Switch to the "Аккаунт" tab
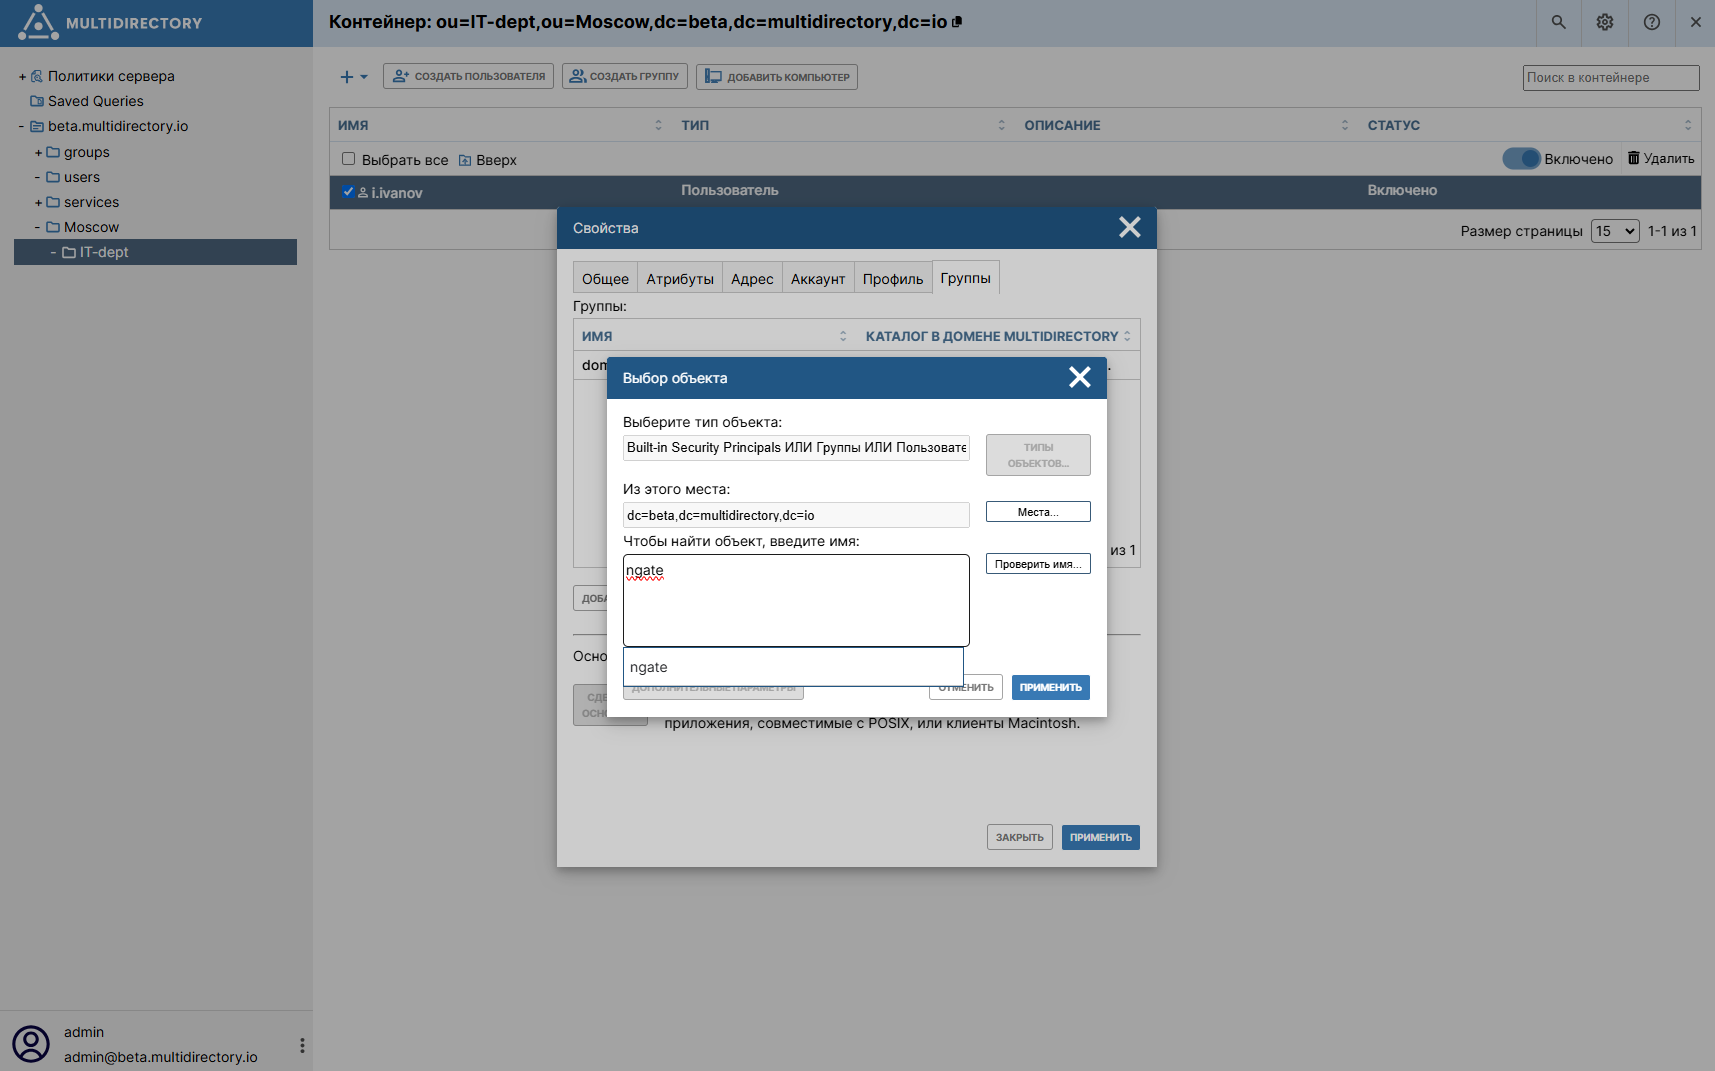 coord(817,279)
